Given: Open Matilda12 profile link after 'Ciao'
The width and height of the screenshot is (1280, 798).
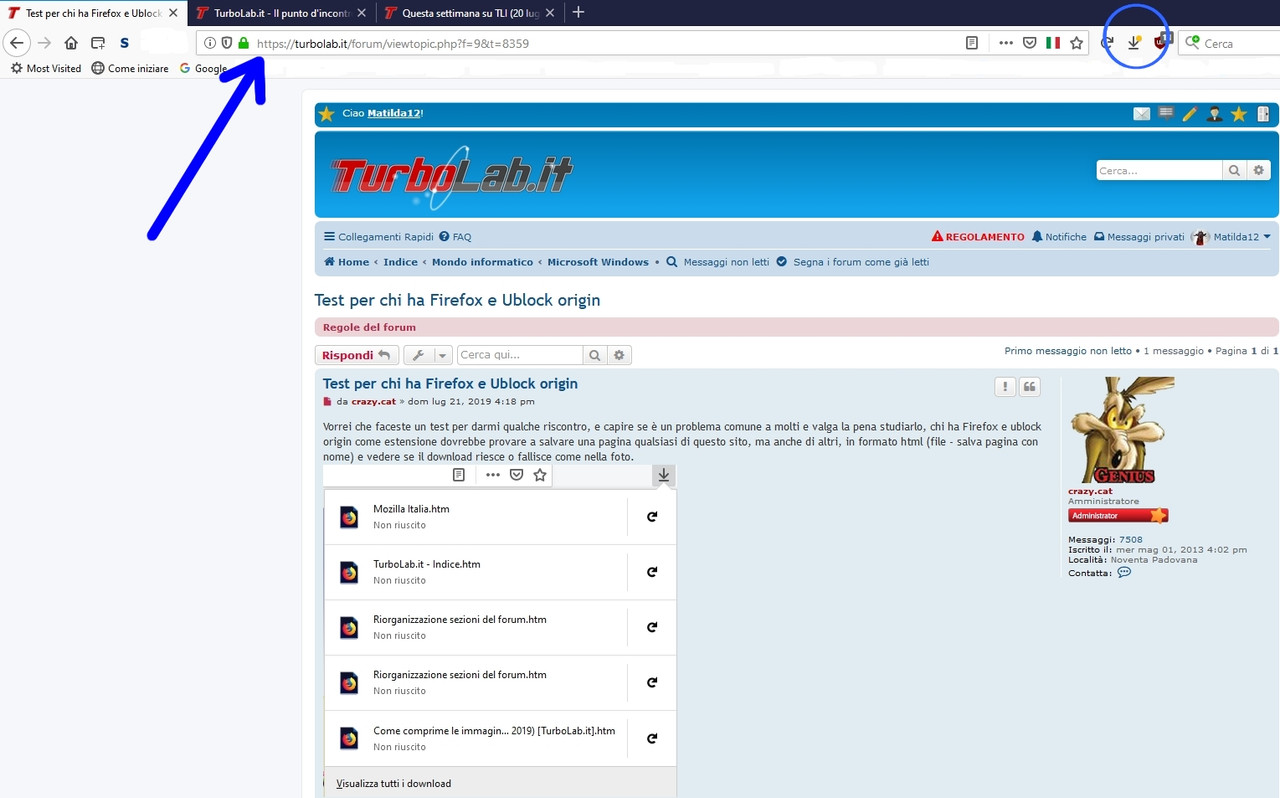Looking at the screenshot, I should point(394,113).
